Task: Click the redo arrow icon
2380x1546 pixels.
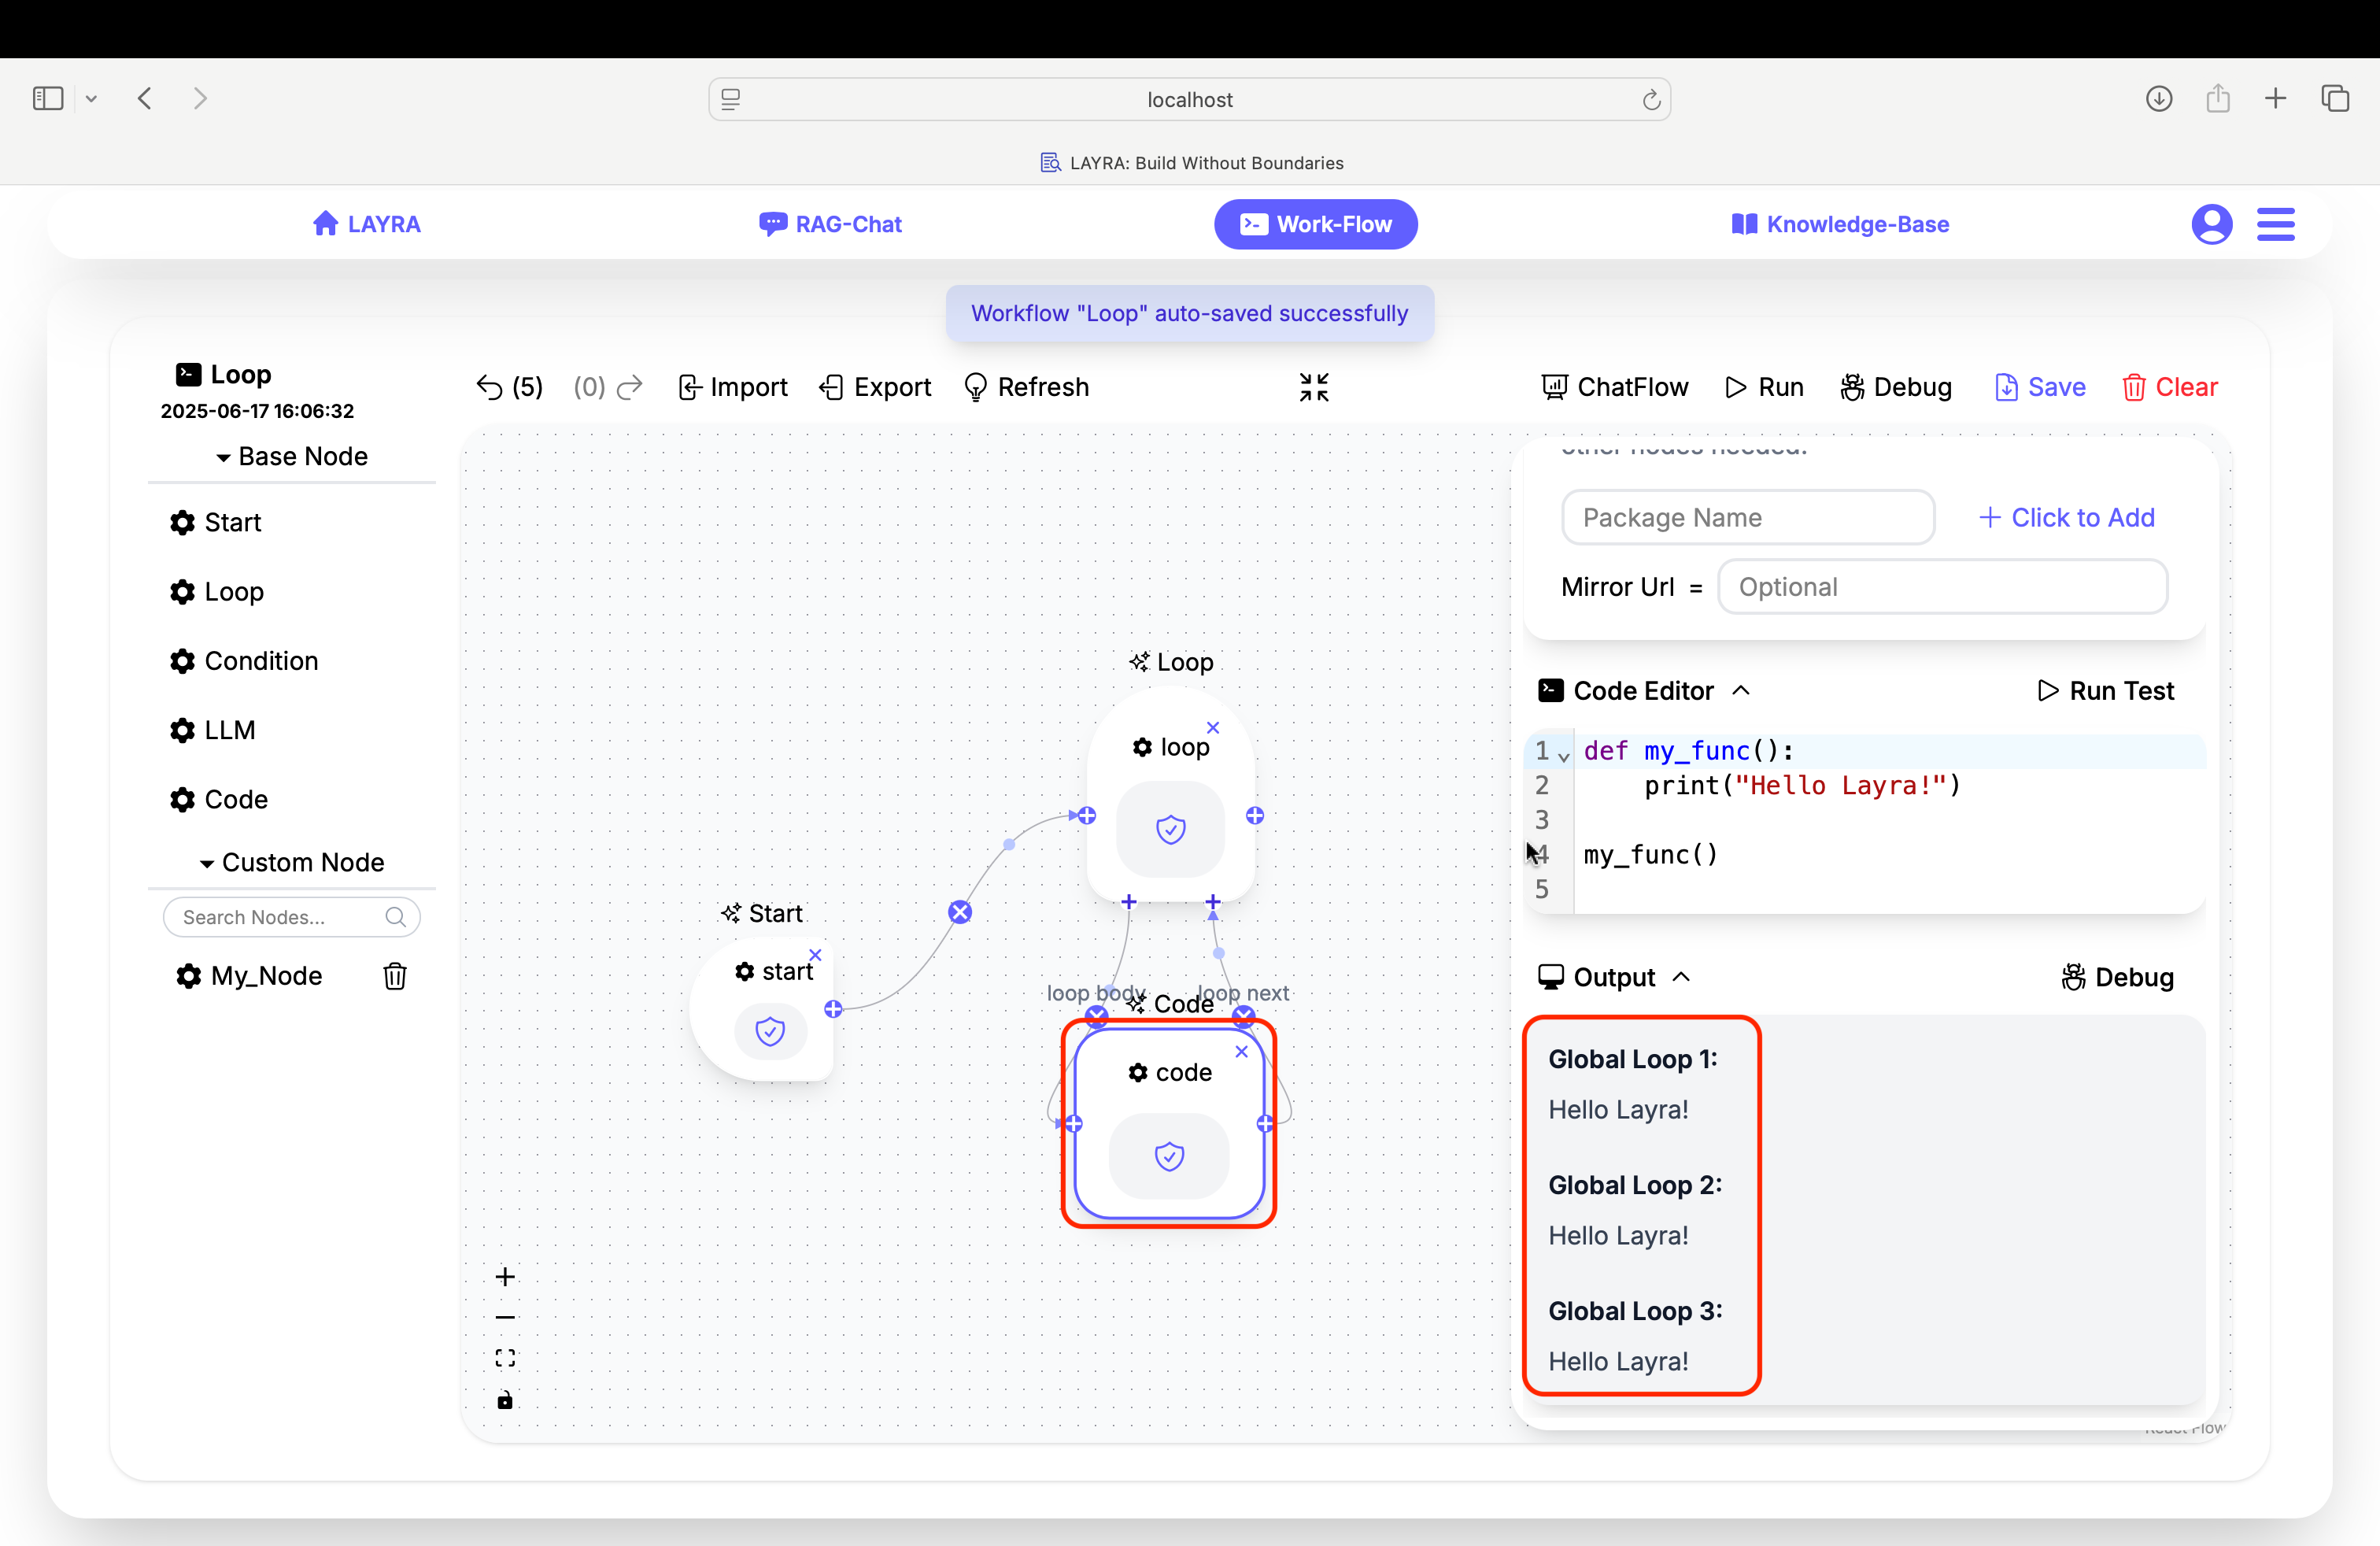Action: coord(630,387)
